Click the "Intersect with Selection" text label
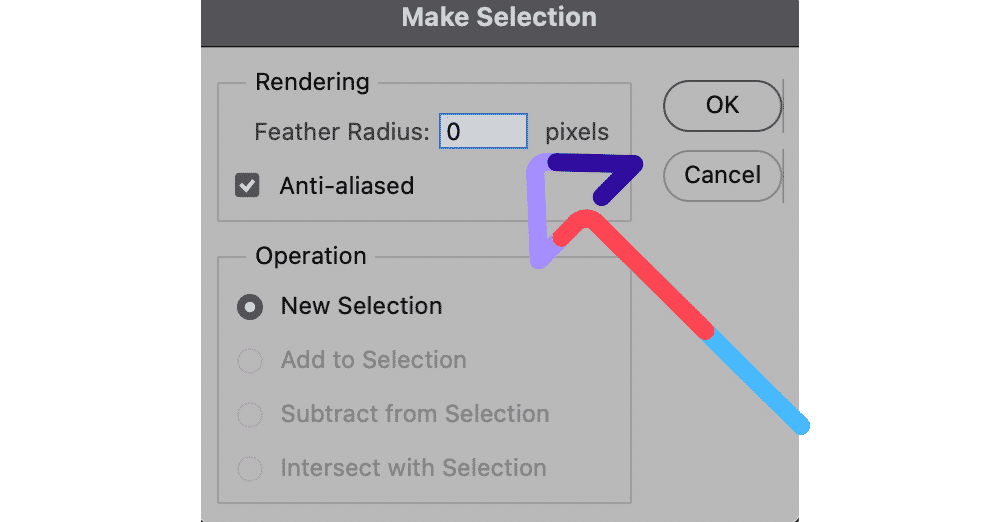The image size is (1000, 522). (x=413, y=468)
